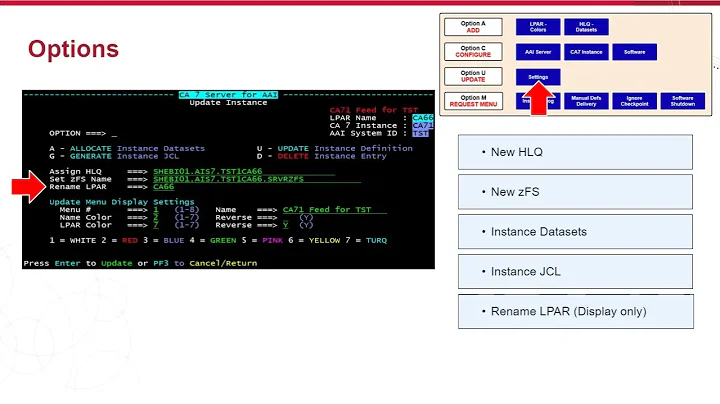The width and height of the screenshot is (720, 404).
Task: Open the CA7 Instance blue button
Action: [x=586, y=52]
